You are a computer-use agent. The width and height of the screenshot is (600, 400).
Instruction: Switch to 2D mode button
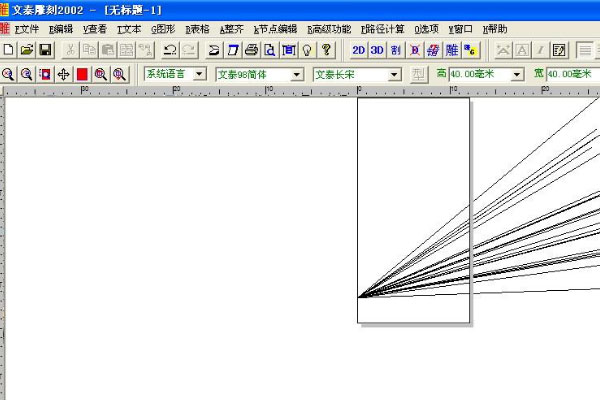(x=359, y=49)
